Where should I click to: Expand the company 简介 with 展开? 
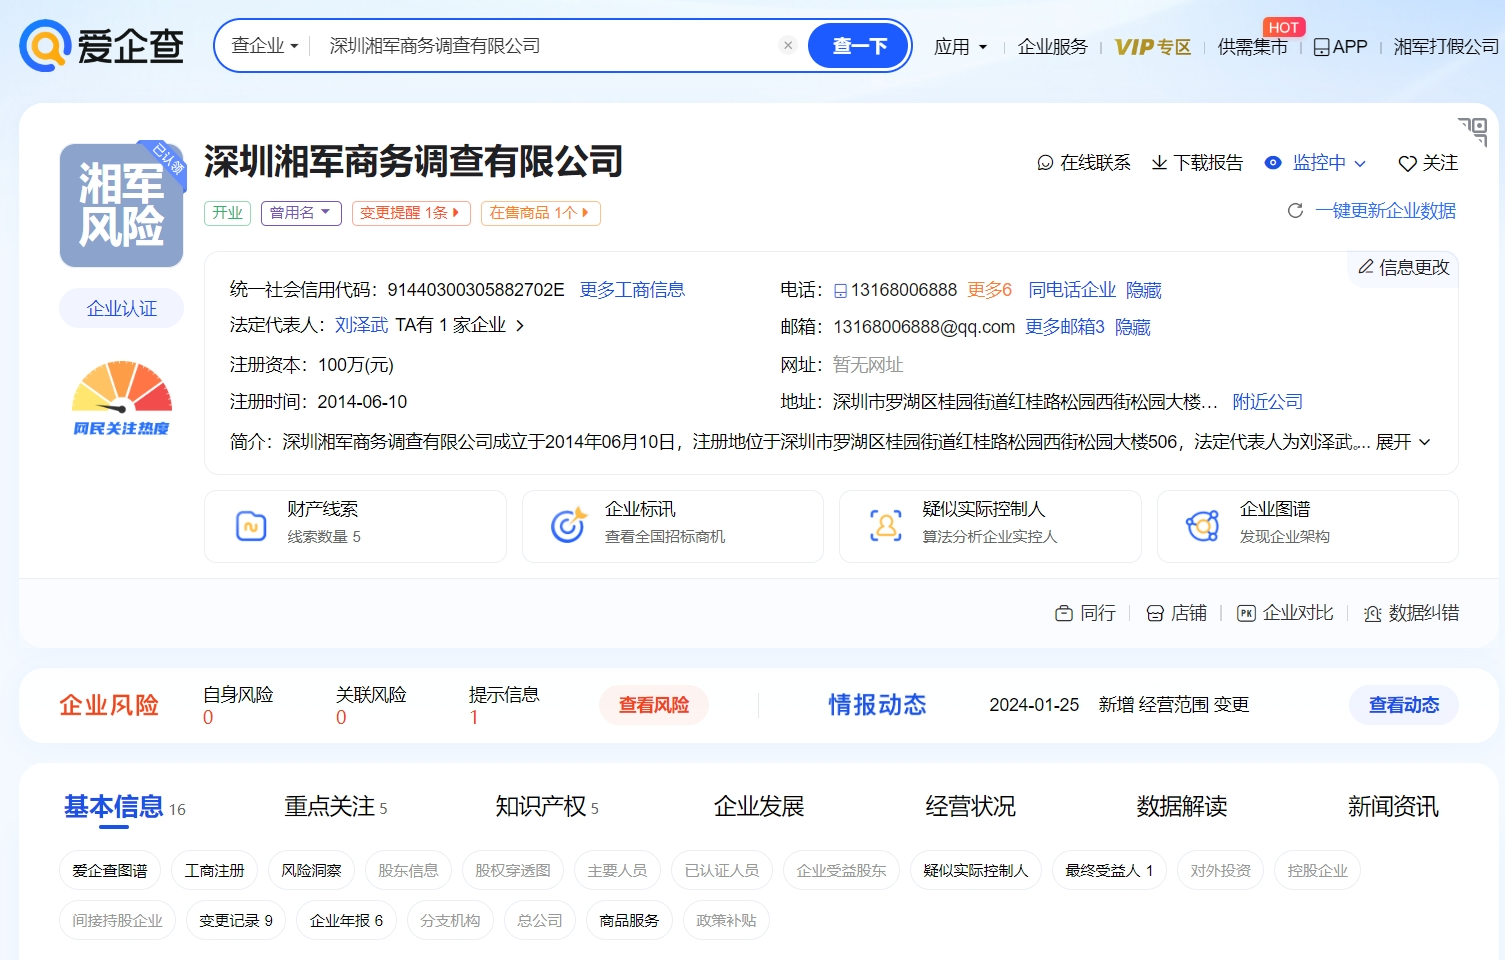pos(1403,442)
